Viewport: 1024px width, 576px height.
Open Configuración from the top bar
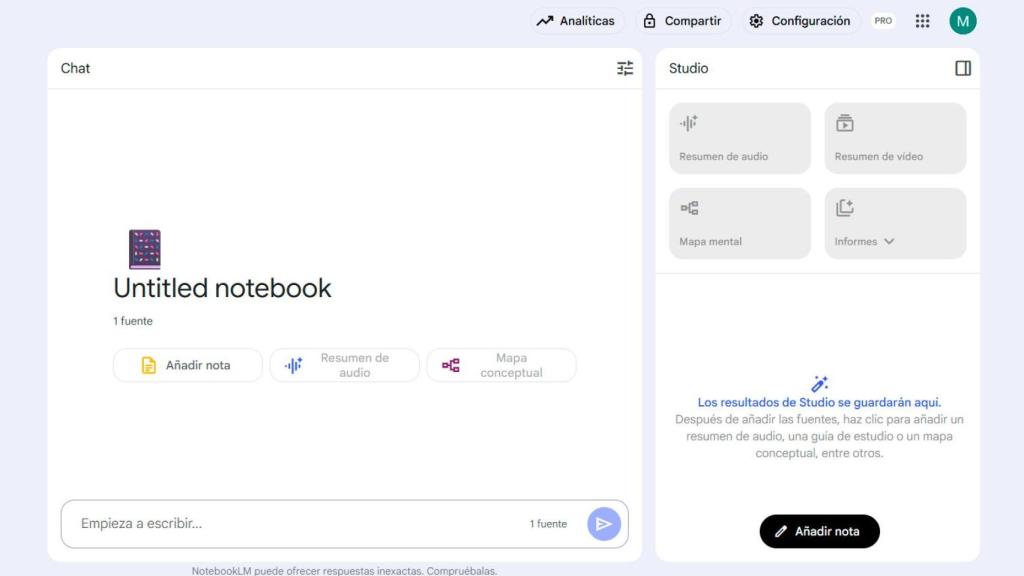(x=800, y=19)
